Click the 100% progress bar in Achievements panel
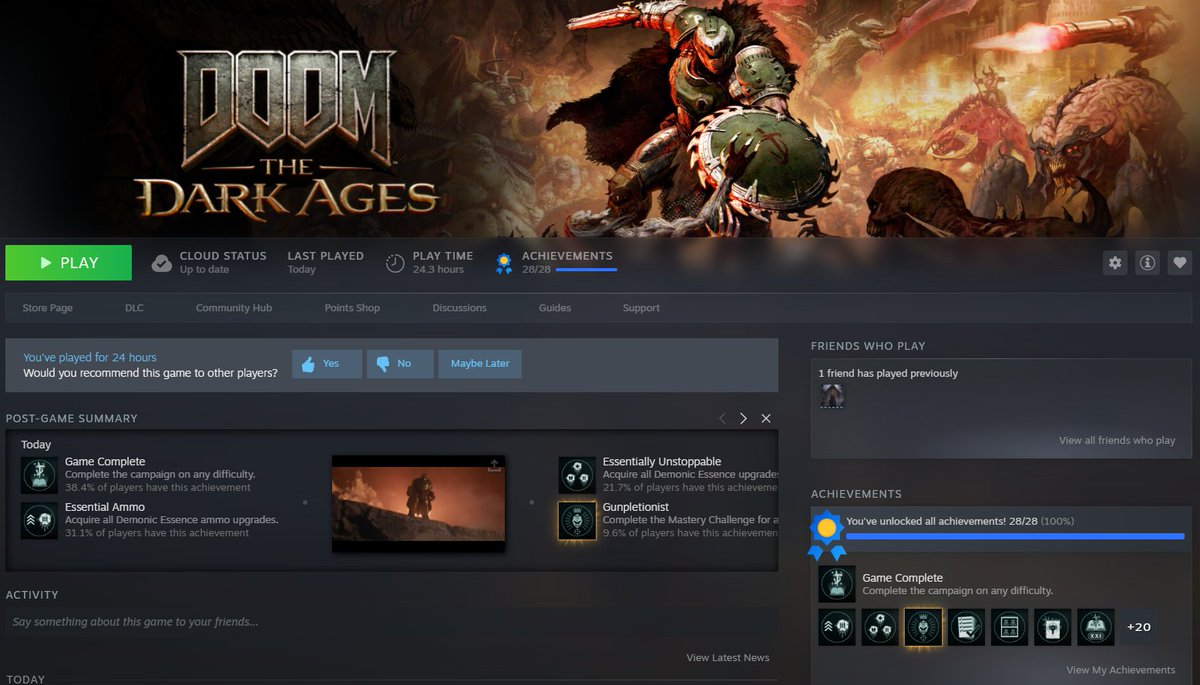Viewport: 1200px width, 685px height. [x=1015, y=536]
